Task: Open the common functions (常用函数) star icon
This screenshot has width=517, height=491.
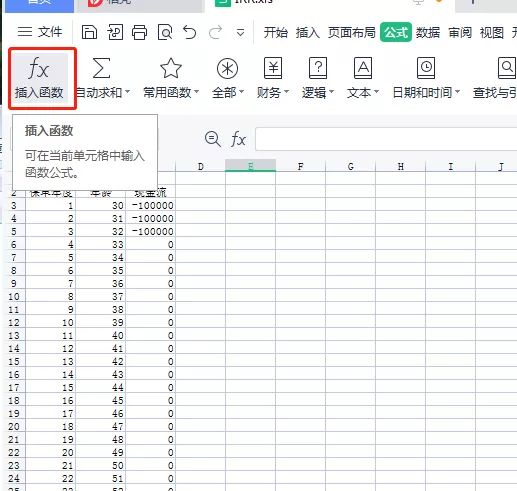Action: pos(171,68)
